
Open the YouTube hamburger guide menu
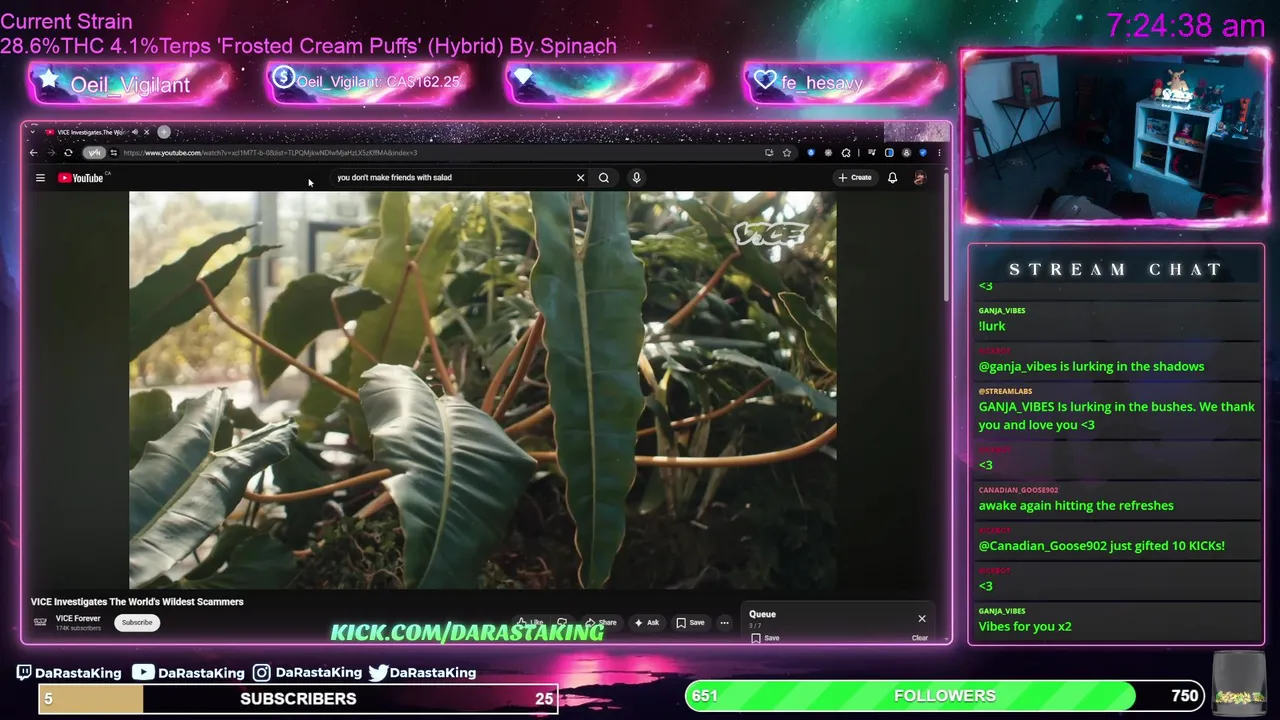pos(40,178)
